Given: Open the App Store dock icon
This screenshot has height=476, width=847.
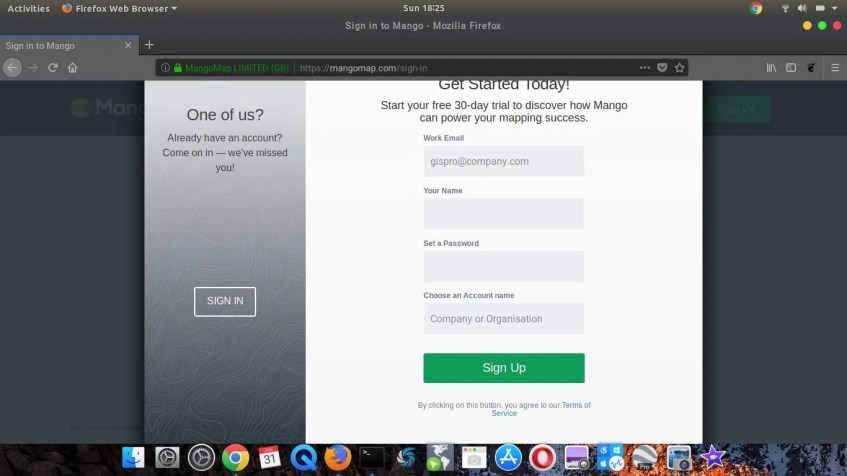Looking at the screenshot, I should [x=508, y=458].
